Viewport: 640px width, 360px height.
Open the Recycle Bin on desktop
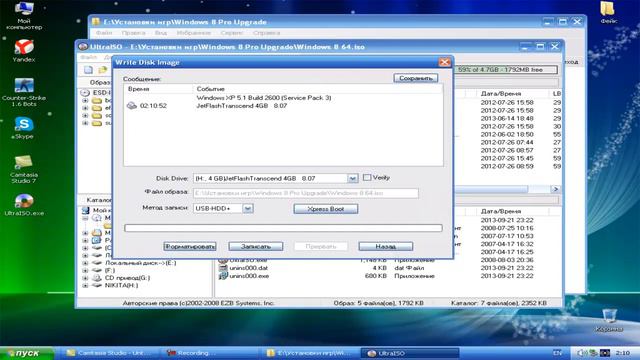pos(609,320)
